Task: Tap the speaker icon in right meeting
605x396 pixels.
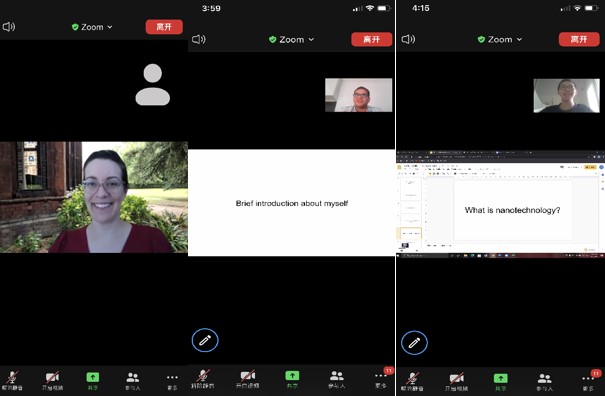Action: coord(408,39)
